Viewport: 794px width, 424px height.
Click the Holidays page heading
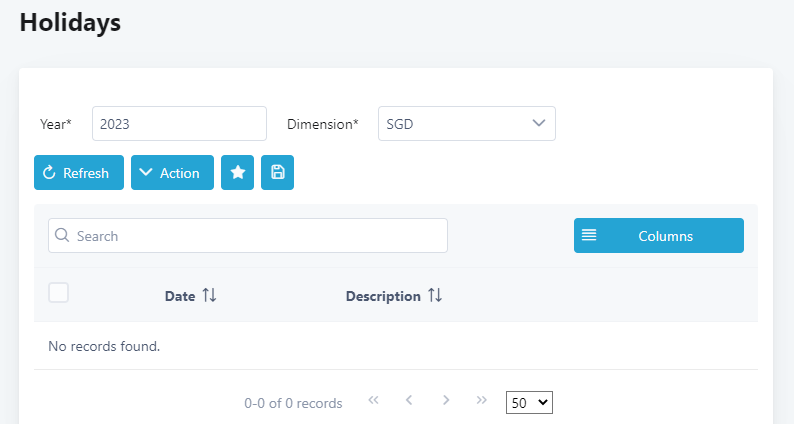70,23
